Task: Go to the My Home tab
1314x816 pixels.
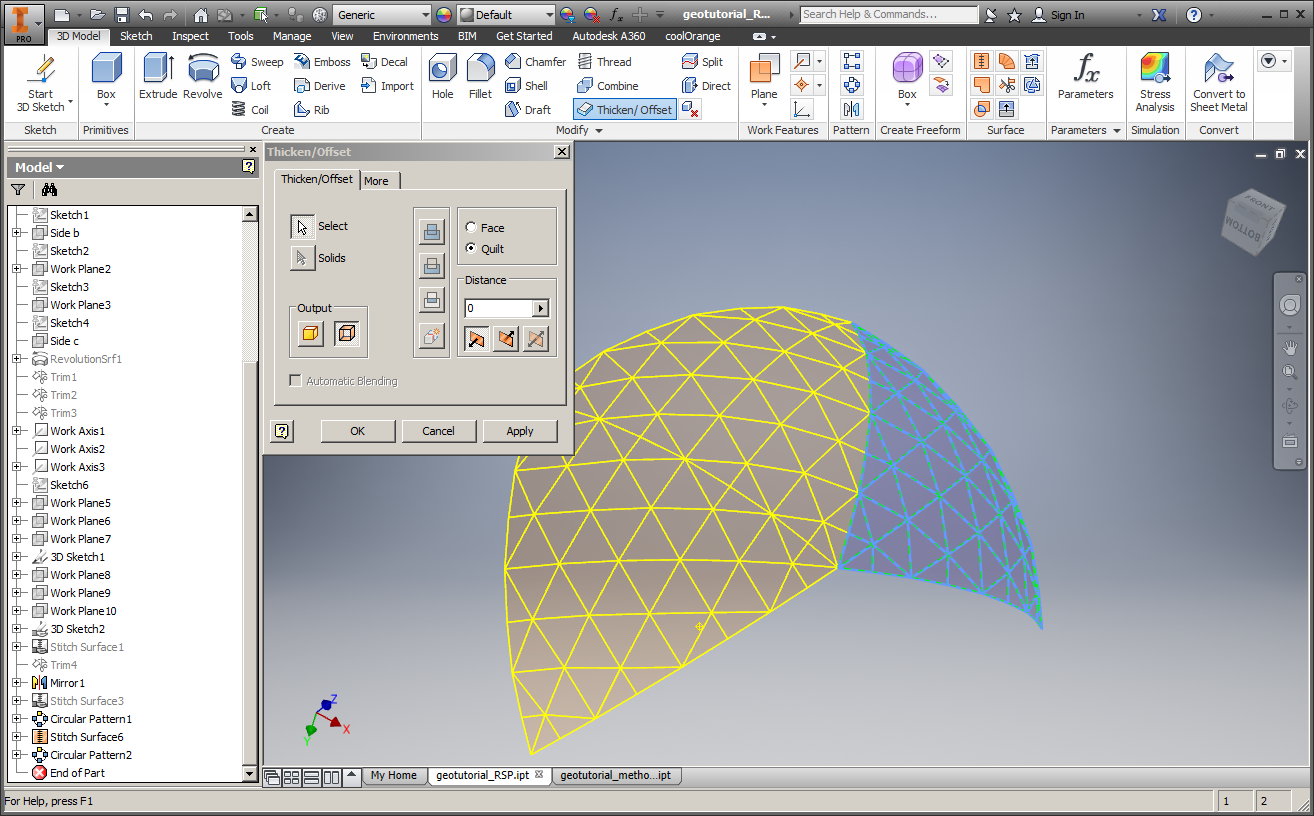Action: tap(393, 775)
